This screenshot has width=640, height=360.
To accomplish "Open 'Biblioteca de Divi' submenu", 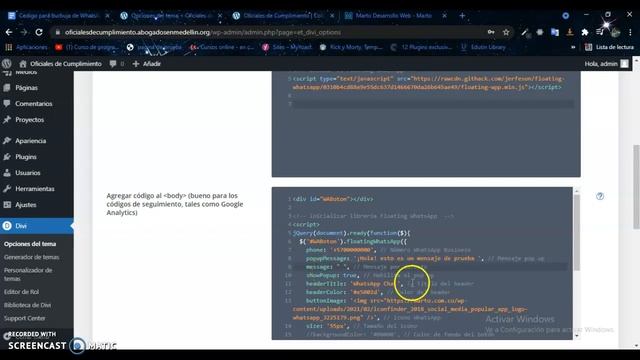I will (27, 305).
